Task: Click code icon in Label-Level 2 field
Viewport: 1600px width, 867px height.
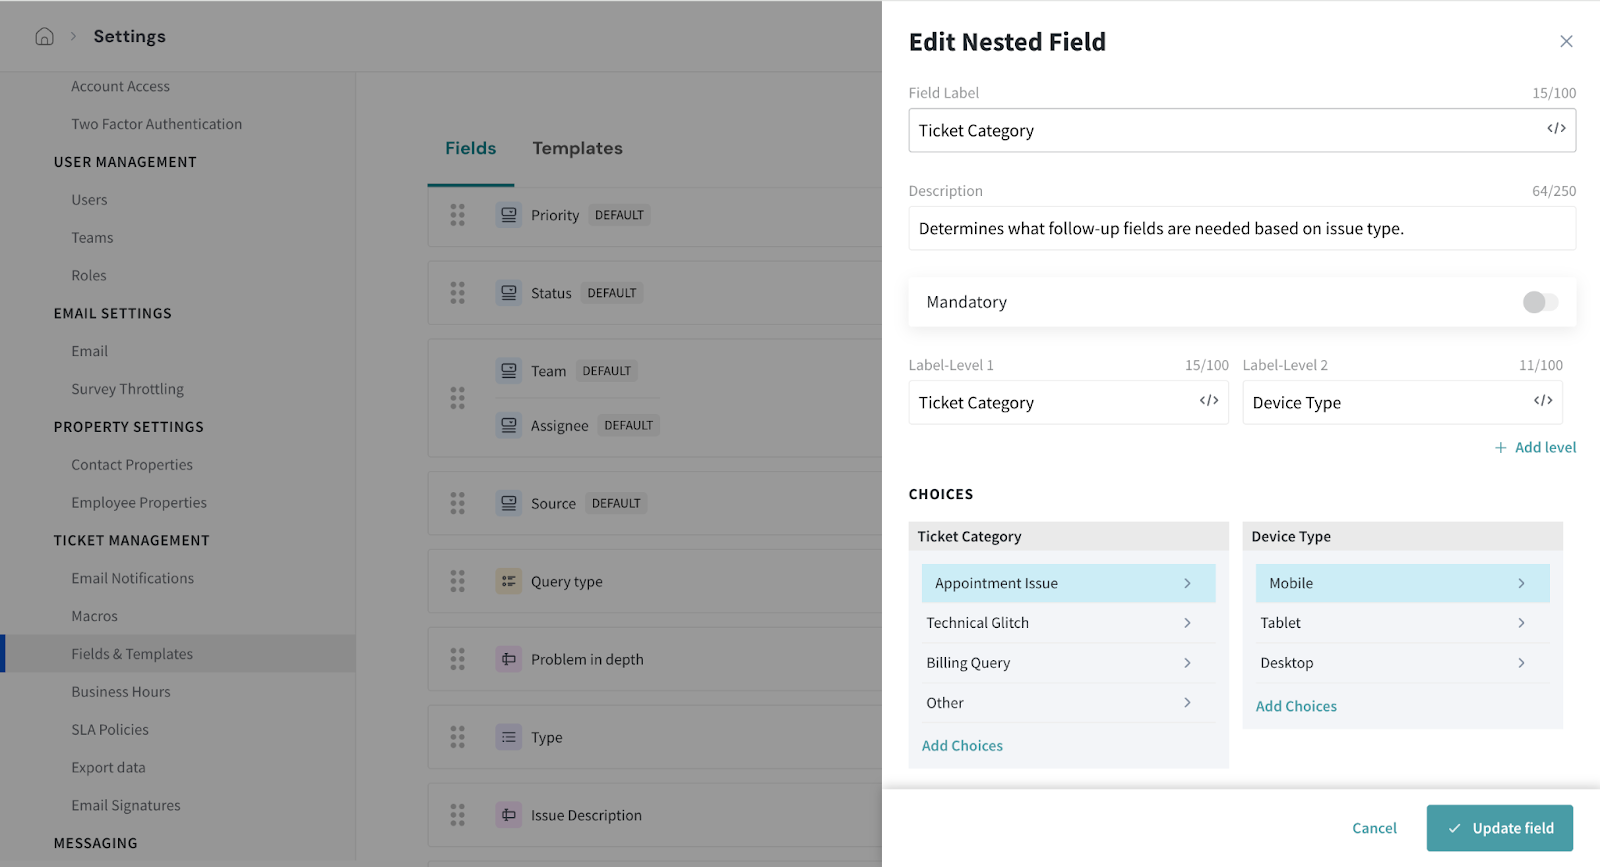Action: (x=1542, y=401)
